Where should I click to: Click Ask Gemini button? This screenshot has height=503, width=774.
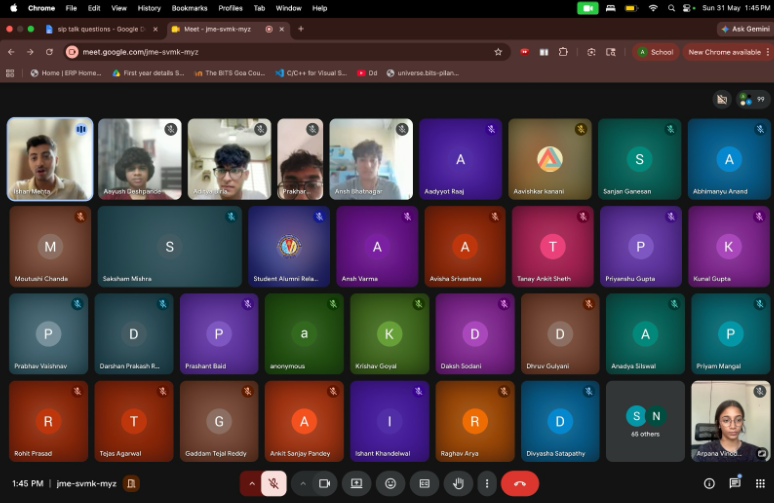click(x=745, y=29)
